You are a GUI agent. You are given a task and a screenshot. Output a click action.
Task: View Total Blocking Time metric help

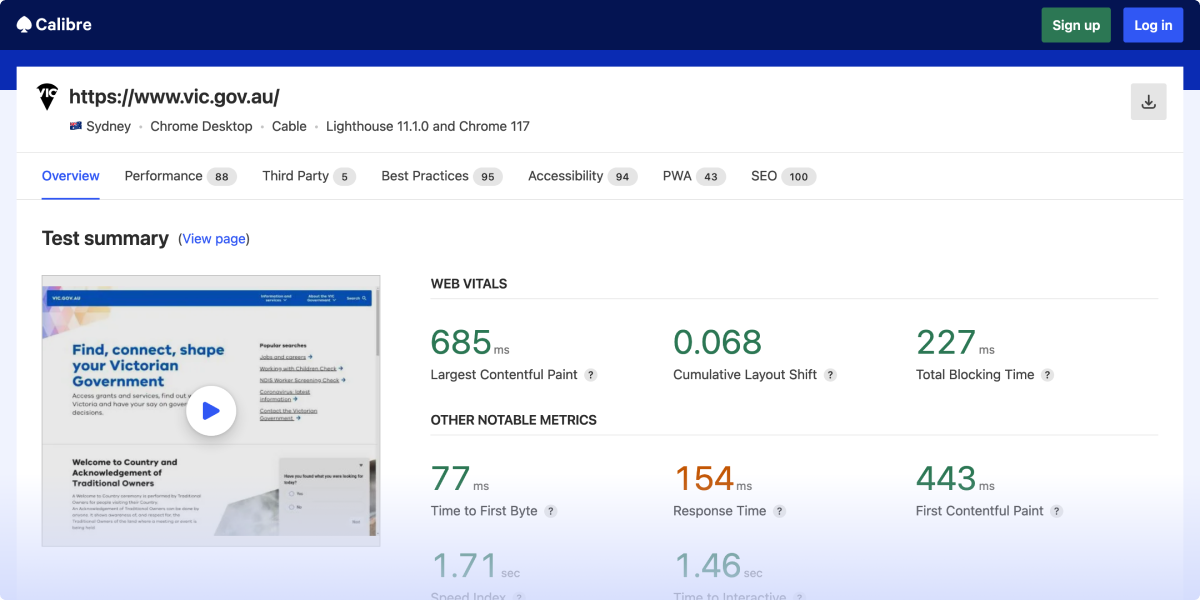coord(1047,375)
